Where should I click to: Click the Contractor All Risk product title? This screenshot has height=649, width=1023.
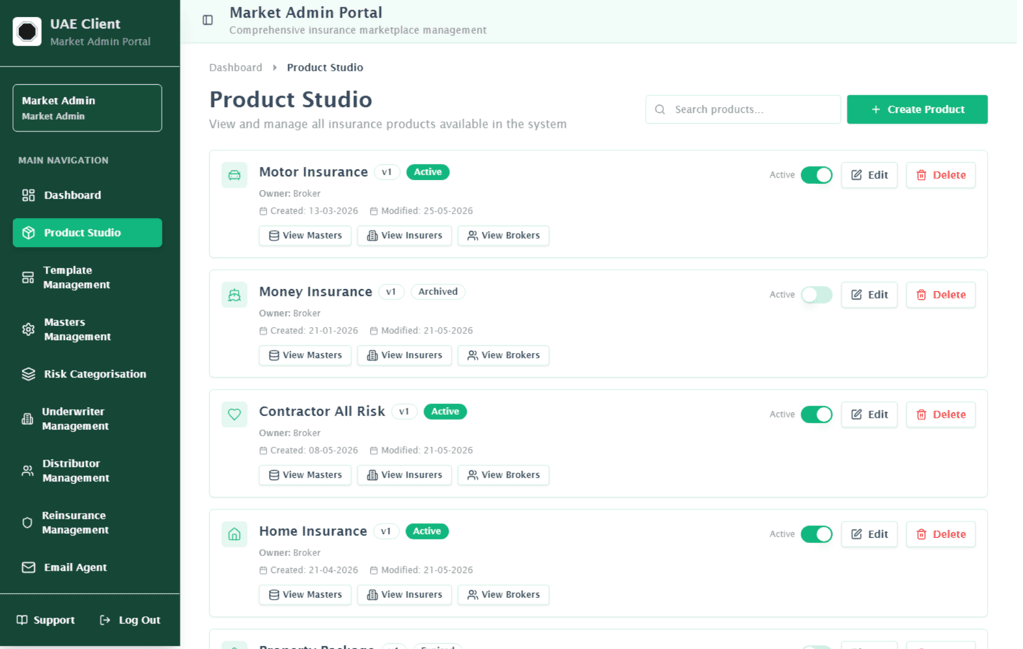(322, 412)
